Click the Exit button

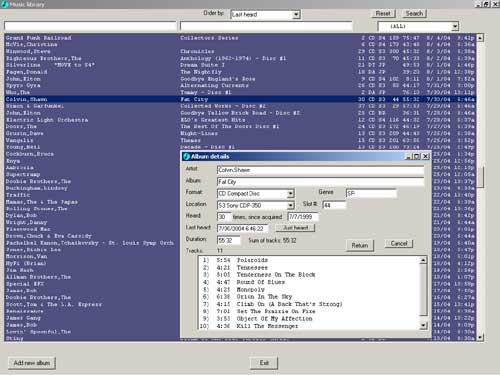point(264,363)
